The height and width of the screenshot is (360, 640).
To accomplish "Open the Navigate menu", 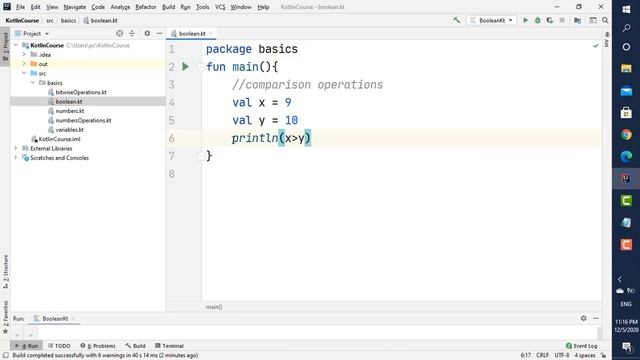I will point(75,7).
